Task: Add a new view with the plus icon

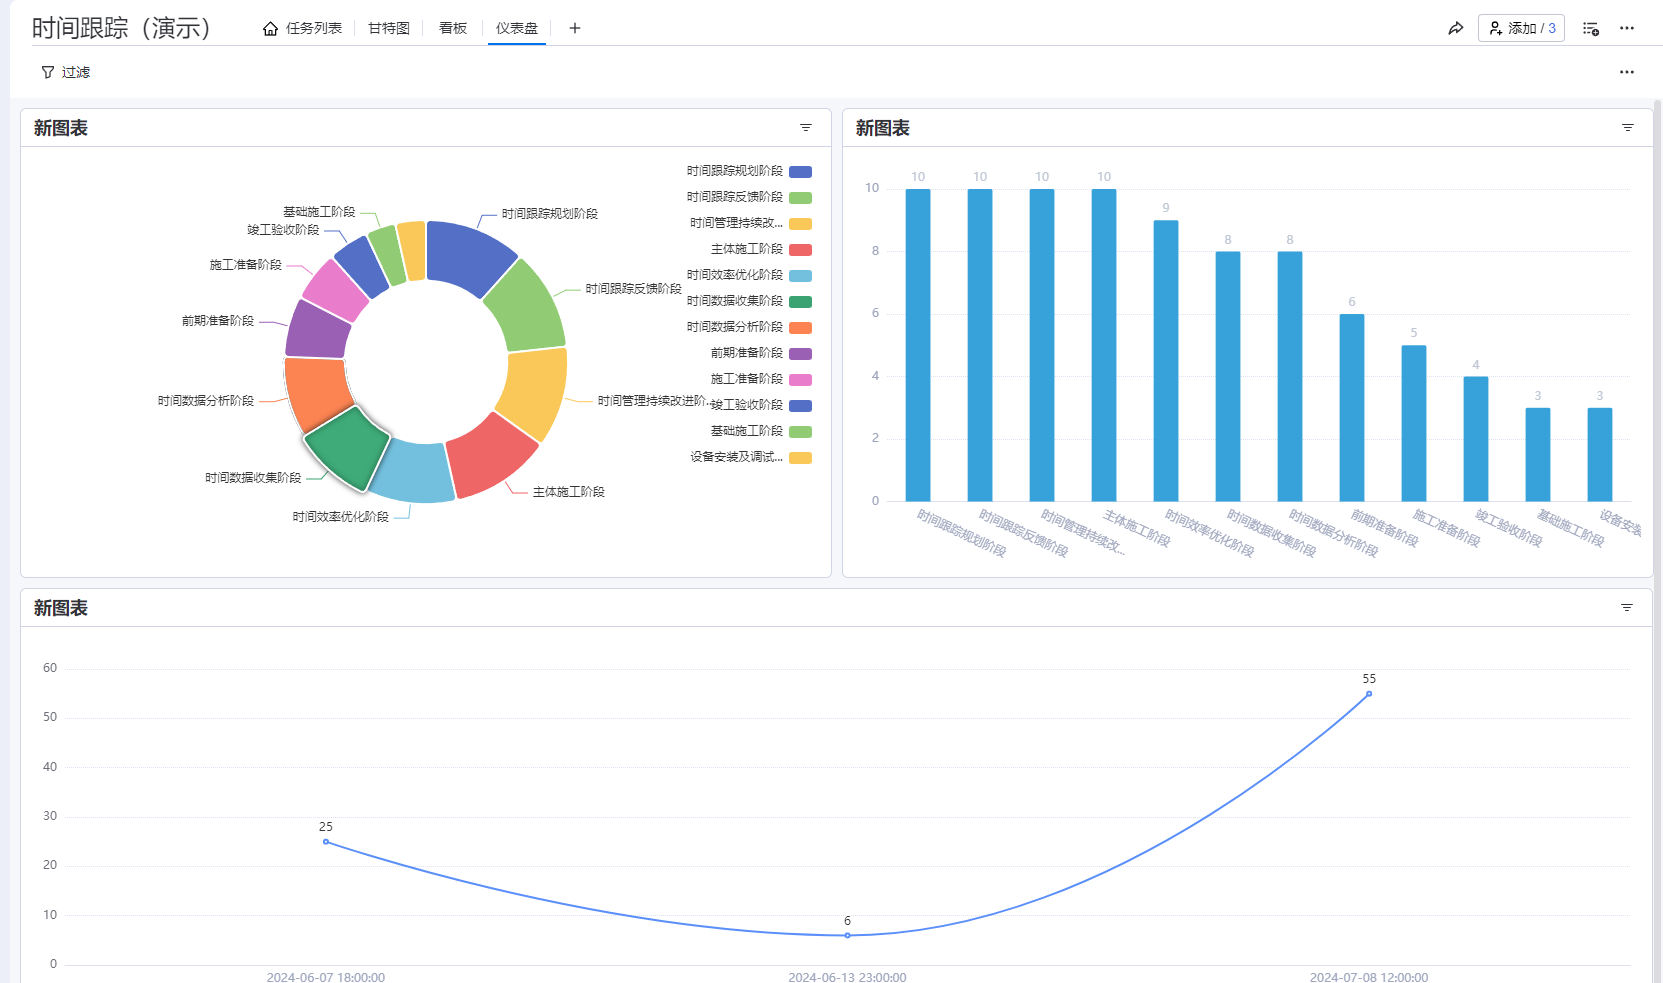Action: [575, 28]
